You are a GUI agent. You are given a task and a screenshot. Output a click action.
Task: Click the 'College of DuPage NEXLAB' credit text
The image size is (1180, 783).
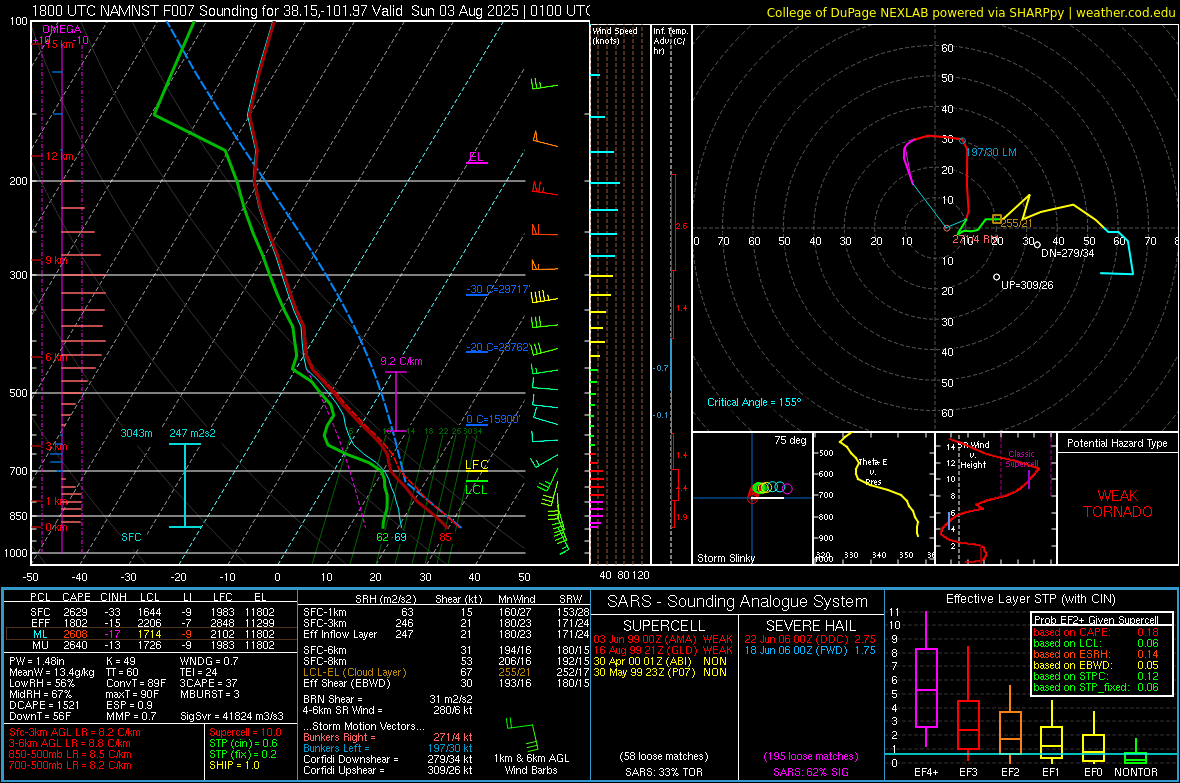point(970,12)
